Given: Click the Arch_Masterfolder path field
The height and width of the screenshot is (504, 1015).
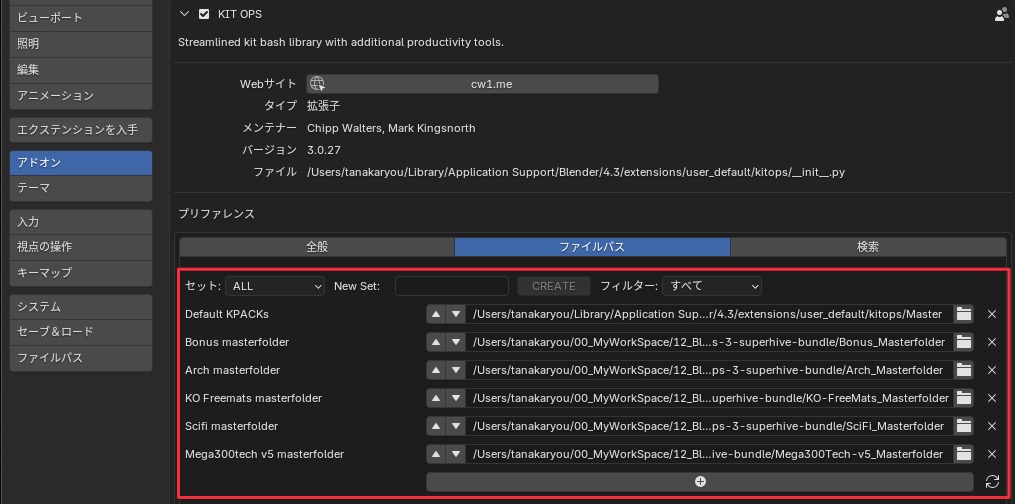Looking at the screenshot, I should tap(709, 370).
